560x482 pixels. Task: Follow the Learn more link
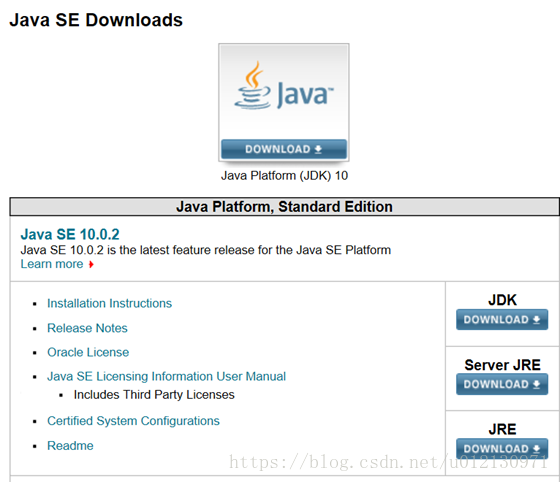(x=52, y=264)
